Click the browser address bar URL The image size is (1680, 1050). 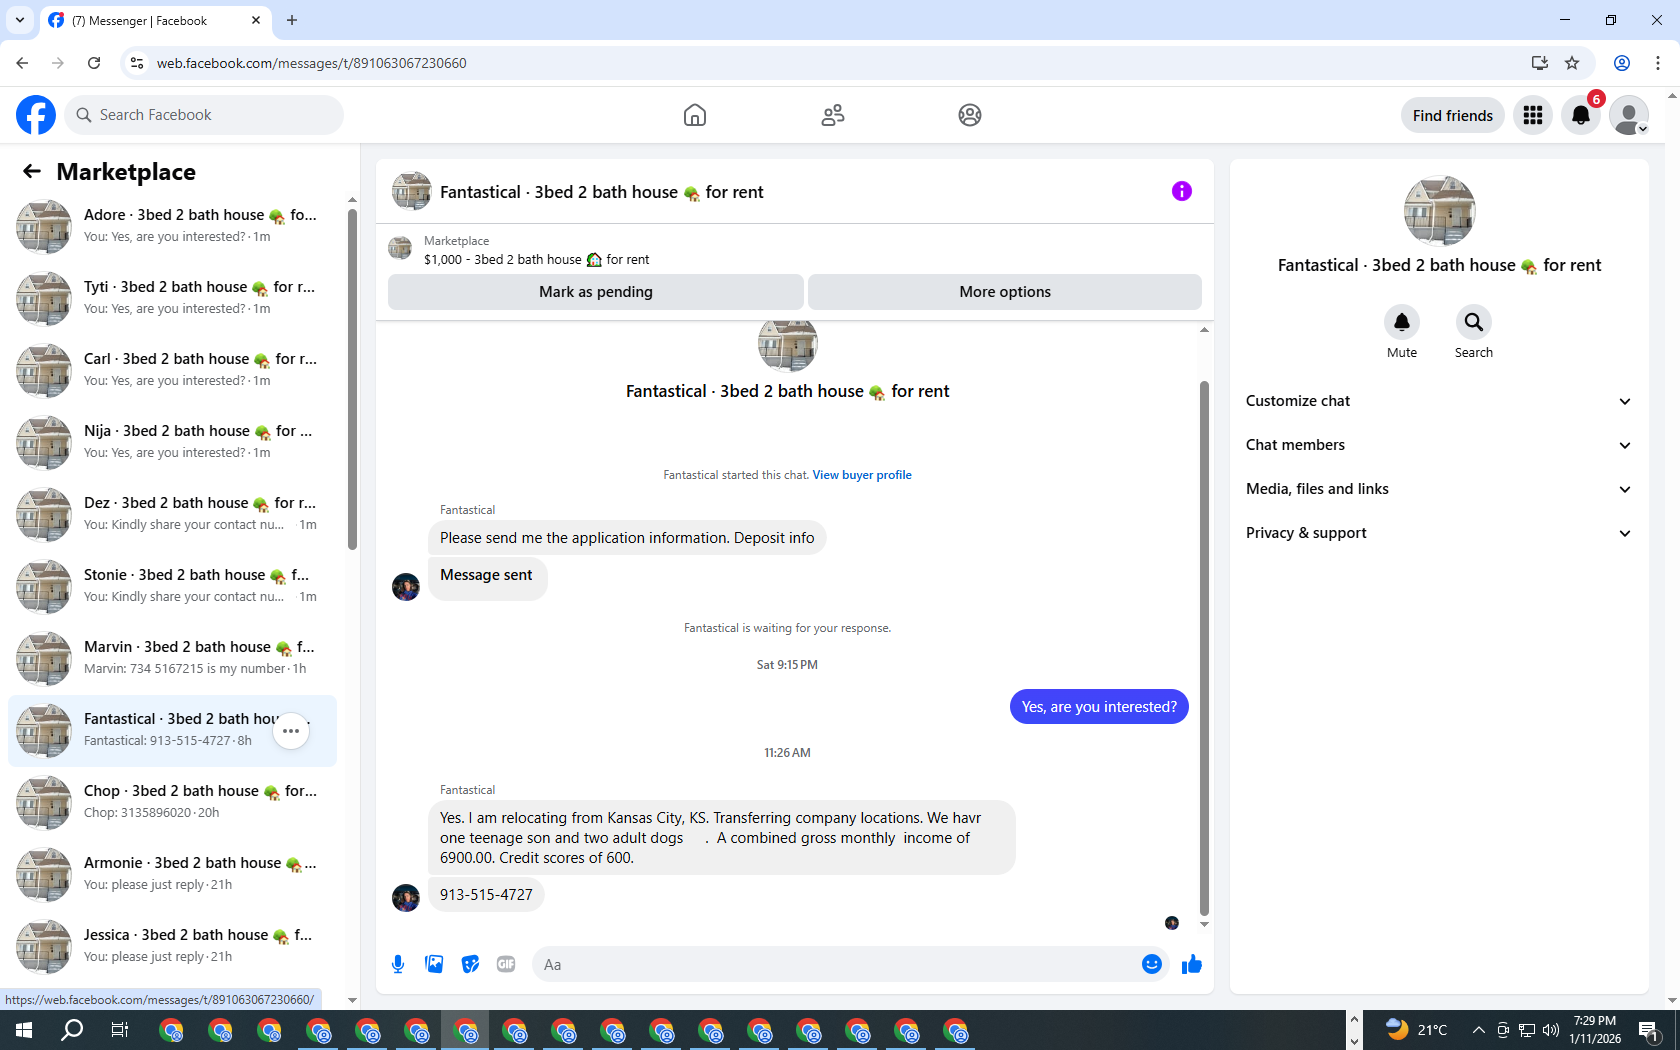tap(312, 63)
